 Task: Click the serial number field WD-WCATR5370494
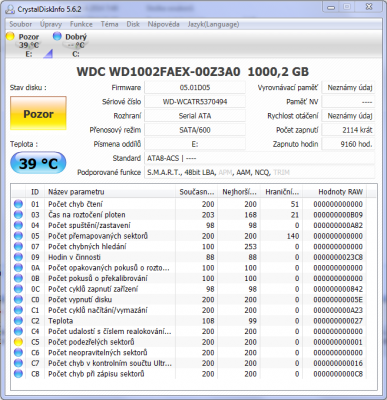point(195,102)
